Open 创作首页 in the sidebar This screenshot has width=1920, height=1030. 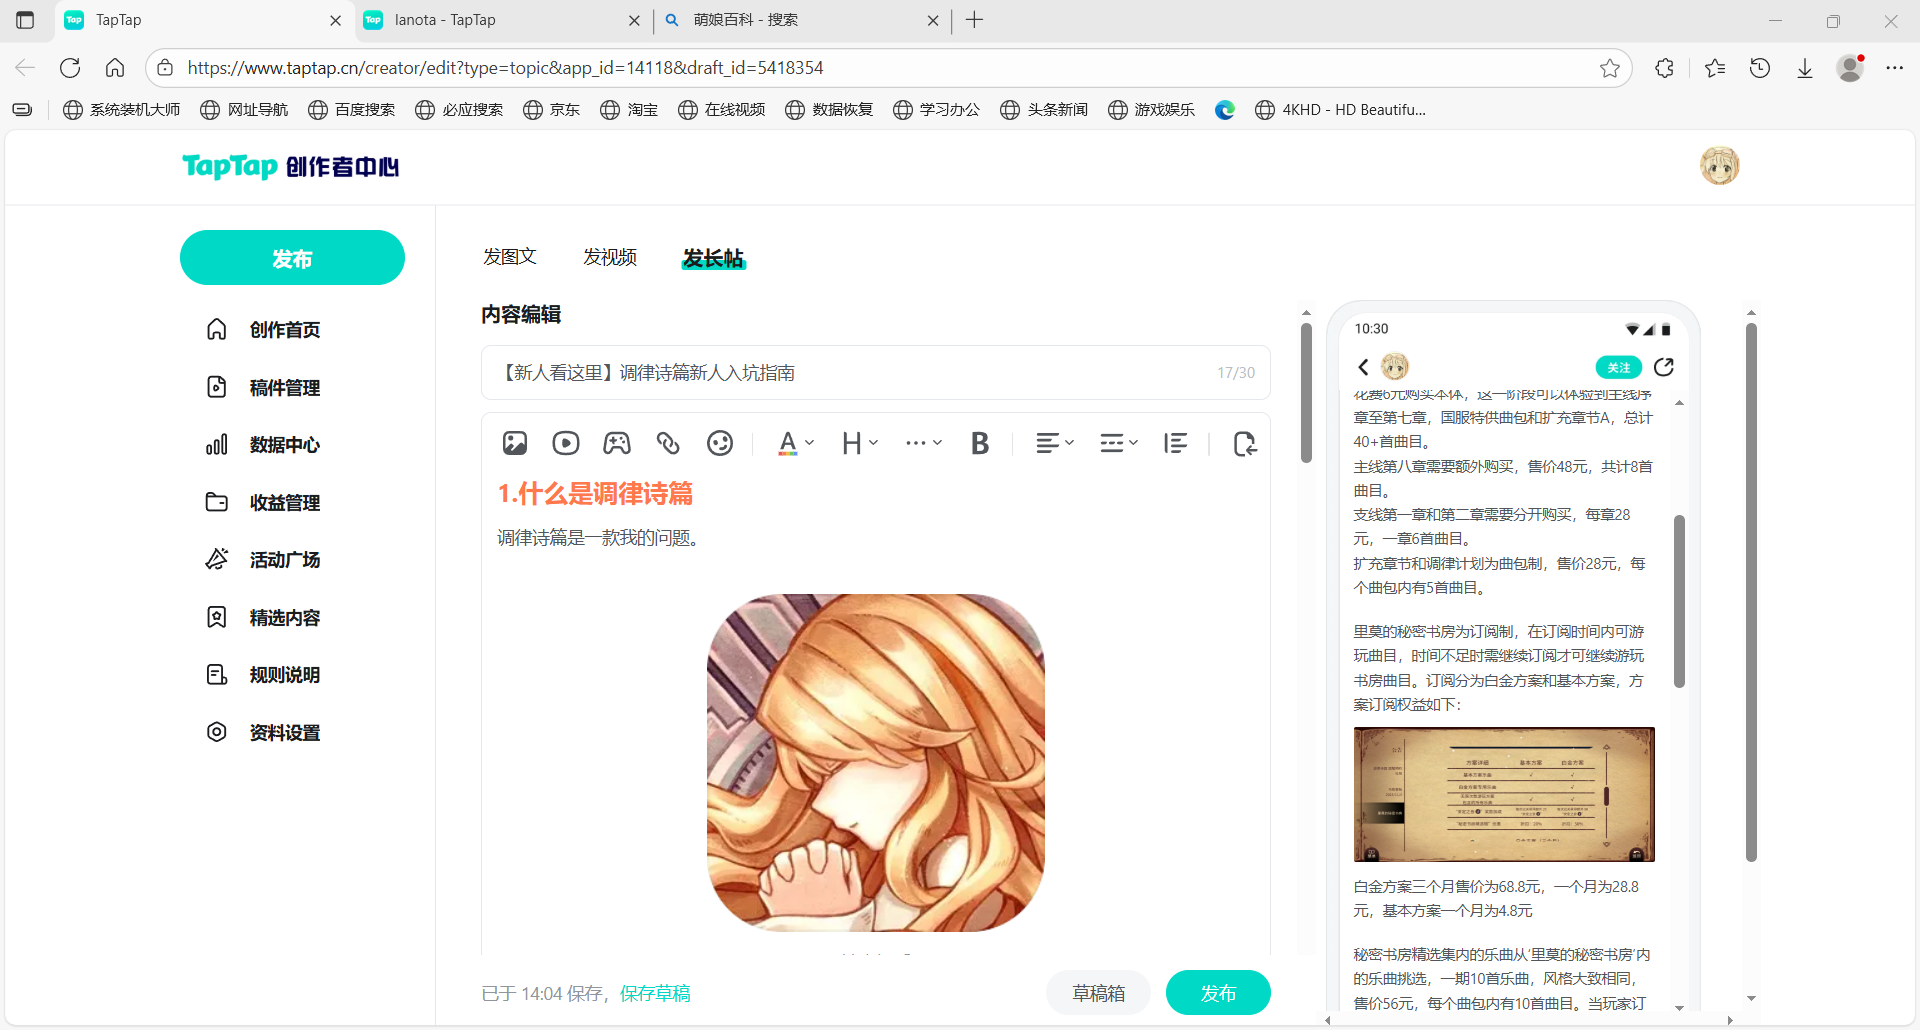(x=264, y=330)
